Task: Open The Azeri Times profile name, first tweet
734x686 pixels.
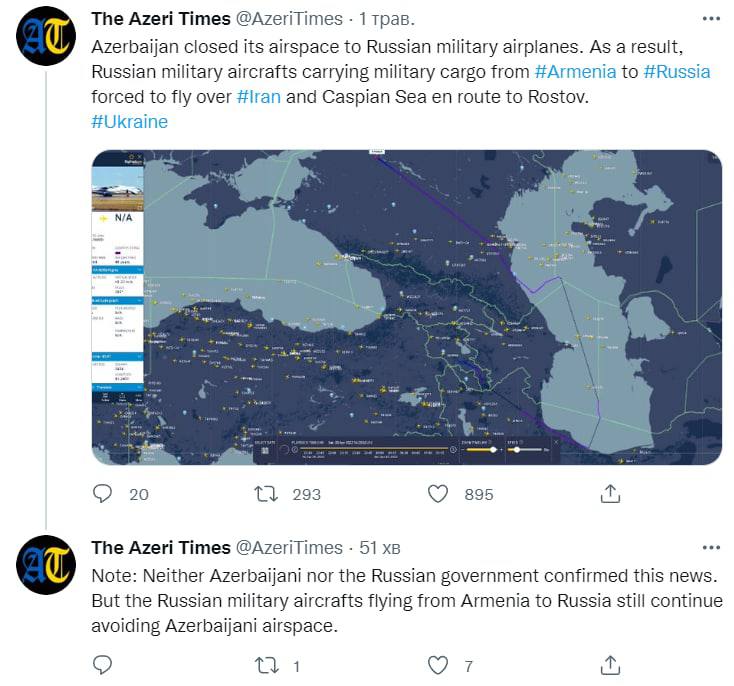Action: (x=158, y=19)
